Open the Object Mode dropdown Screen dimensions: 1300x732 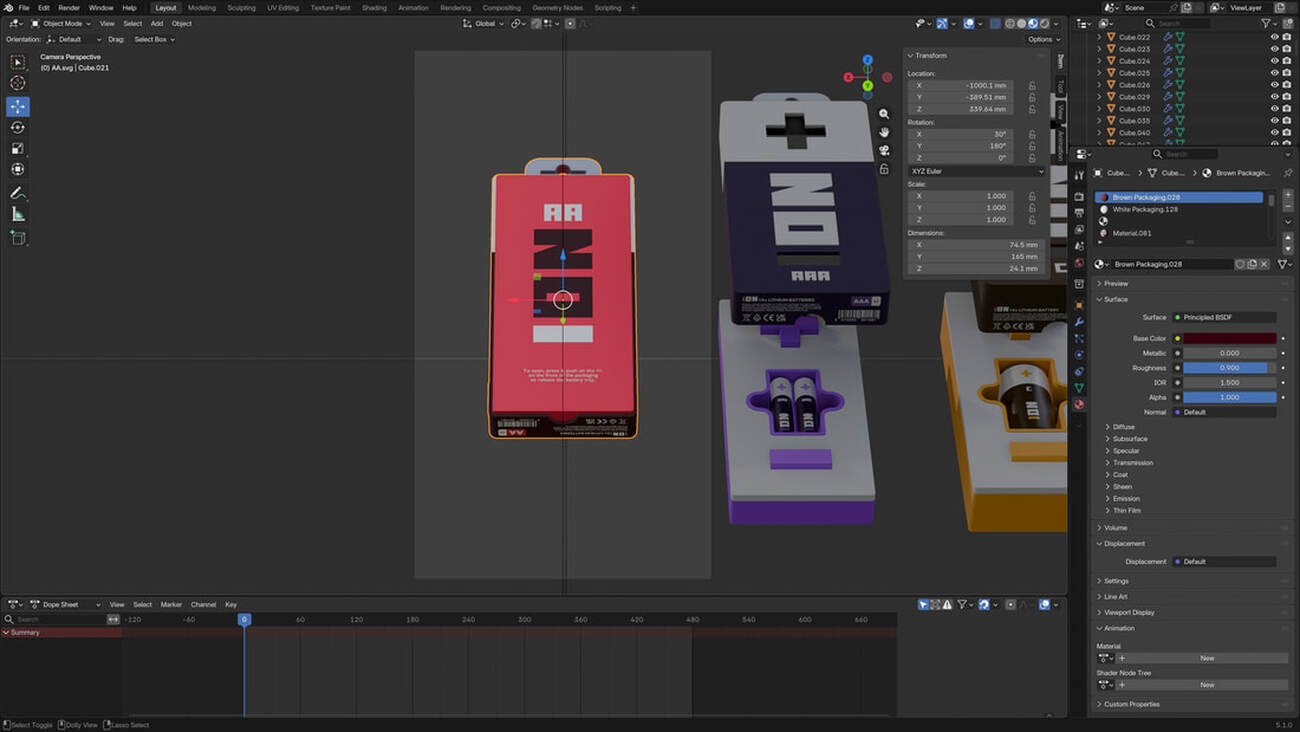[x=62, y=23]
